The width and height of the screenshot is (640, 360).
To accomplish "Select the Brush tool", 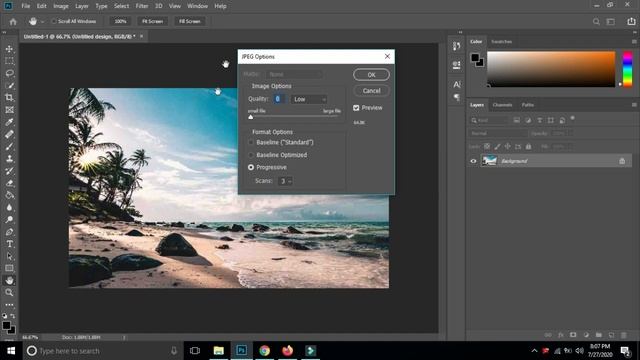I will click(9, 147).
